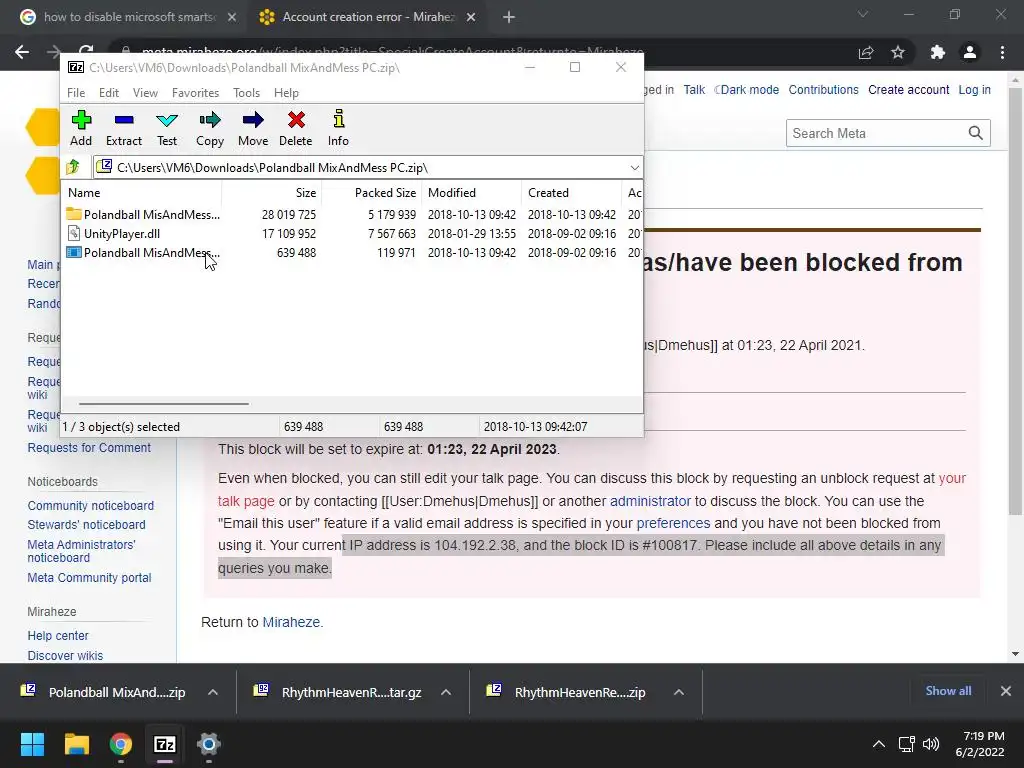Click the preferences link in block notice
The image size is (1024, 768).
tap(673, 523)
